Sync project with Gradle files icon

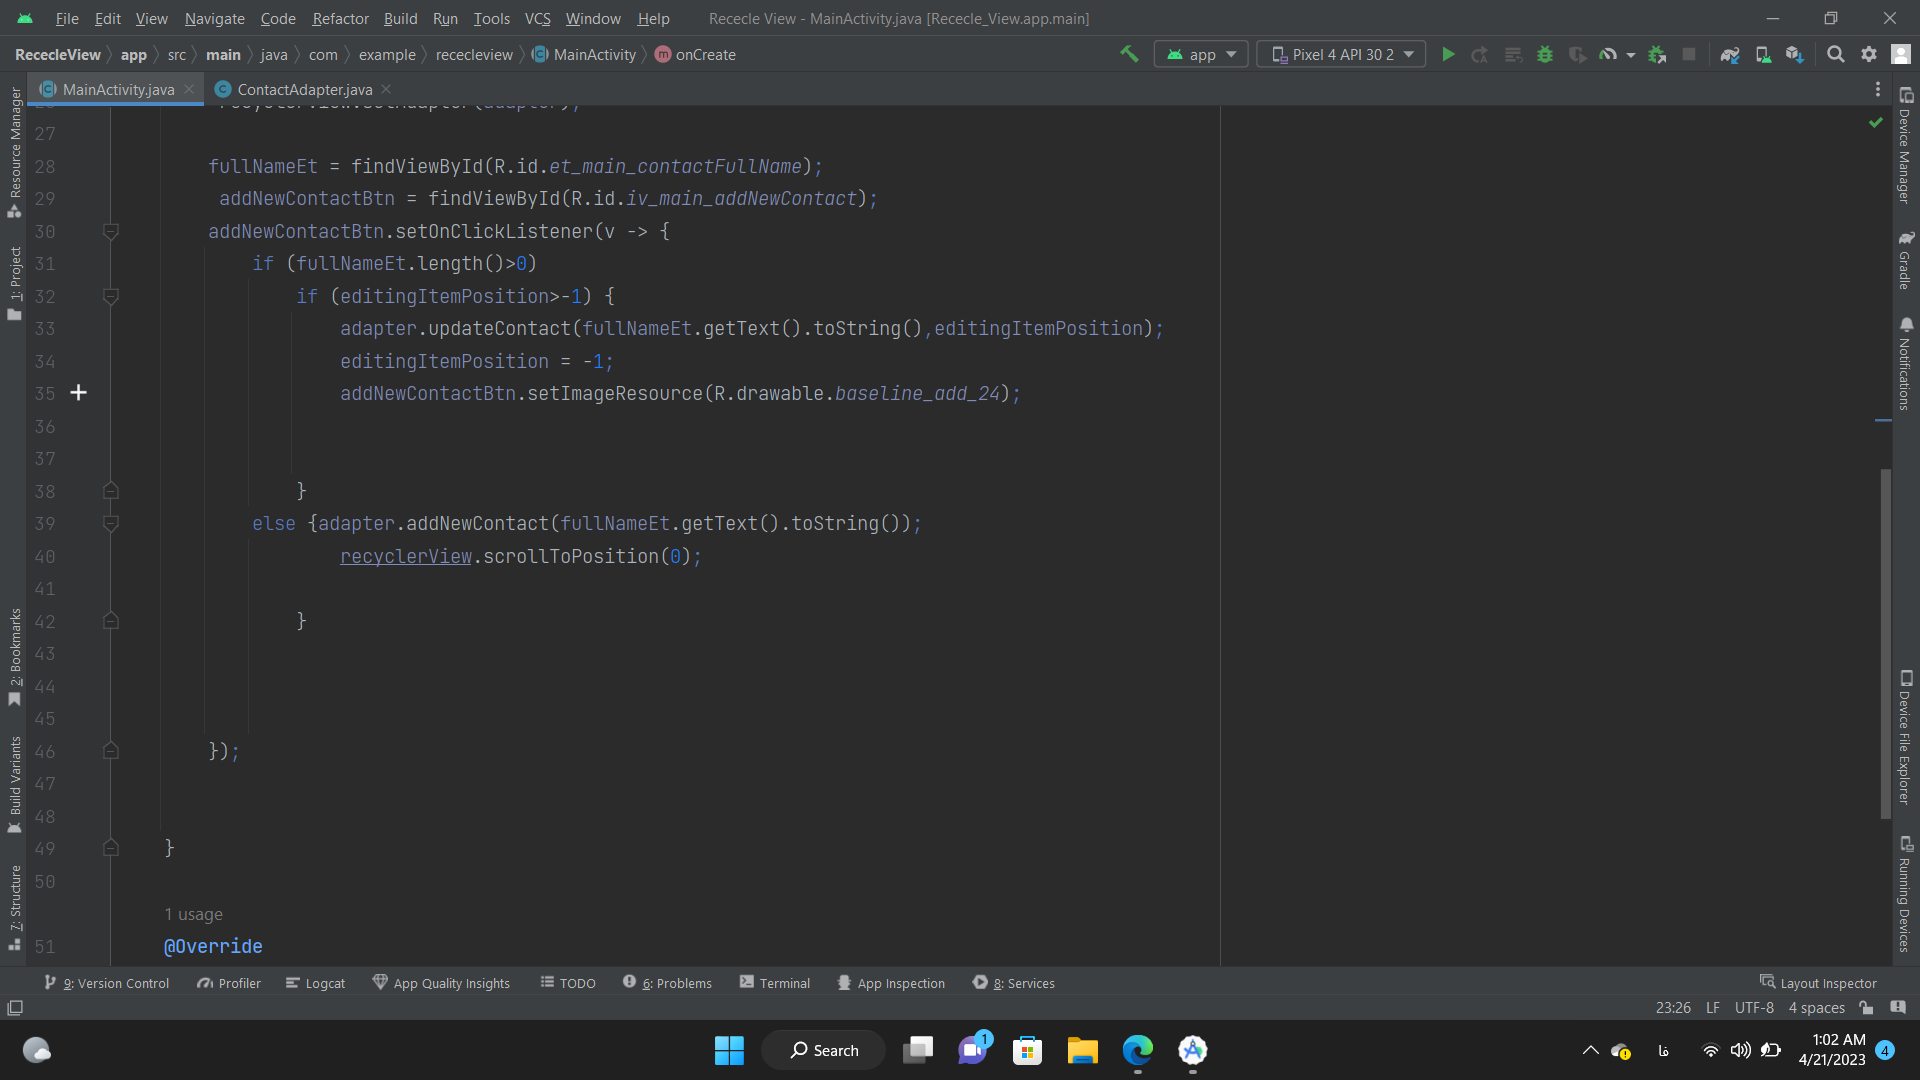pyautogui.click(x=1730, y=54)
